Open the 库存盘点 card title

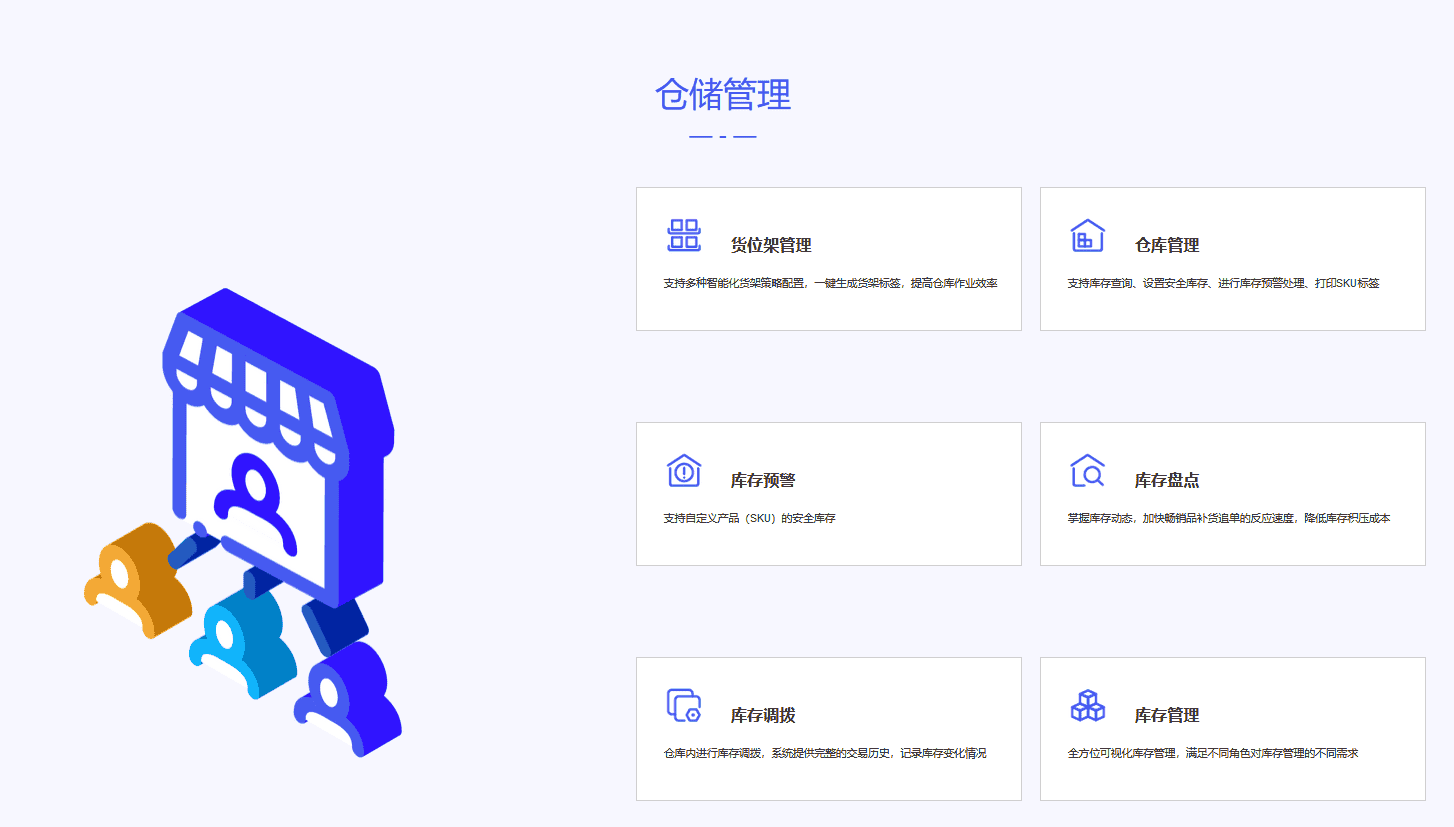click(x=1166, y=480)
